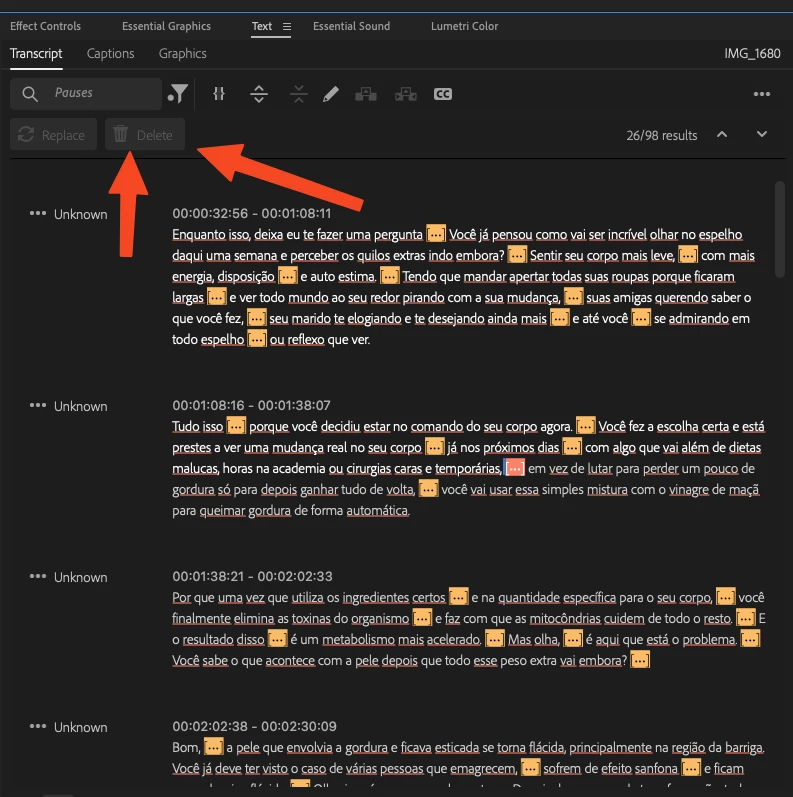Open the Captions sub-tab
793x797 pixels.
(110, 54)
